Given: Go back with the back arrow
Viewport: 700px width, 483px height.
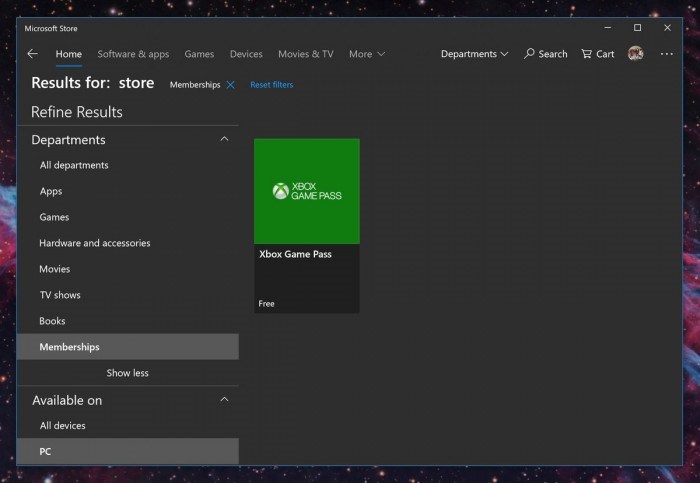Looking at the screenshot, I should pyautogui.click(x=32, y=54).
